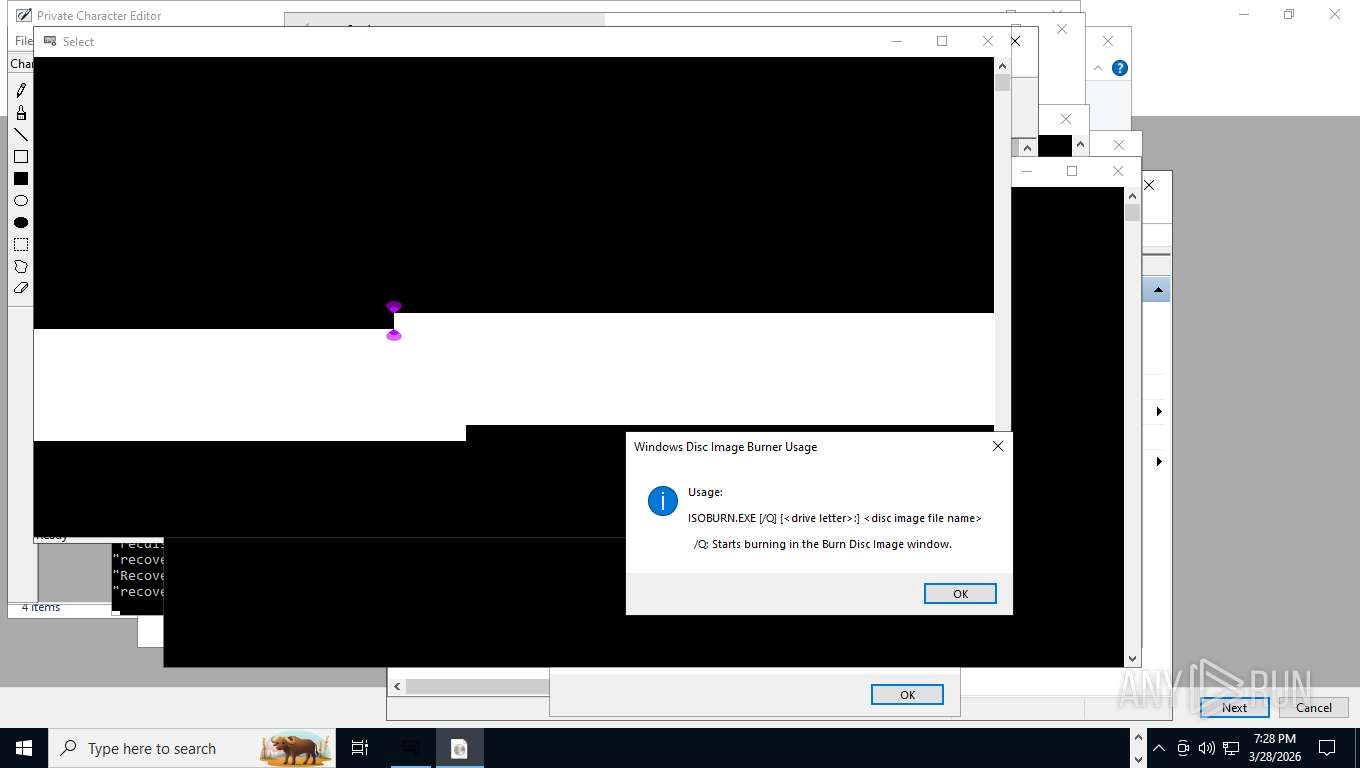Click the highlighted blue up-arrow expander
The height and width of the screenshot is (768, 1360).
click(1157, 290)
